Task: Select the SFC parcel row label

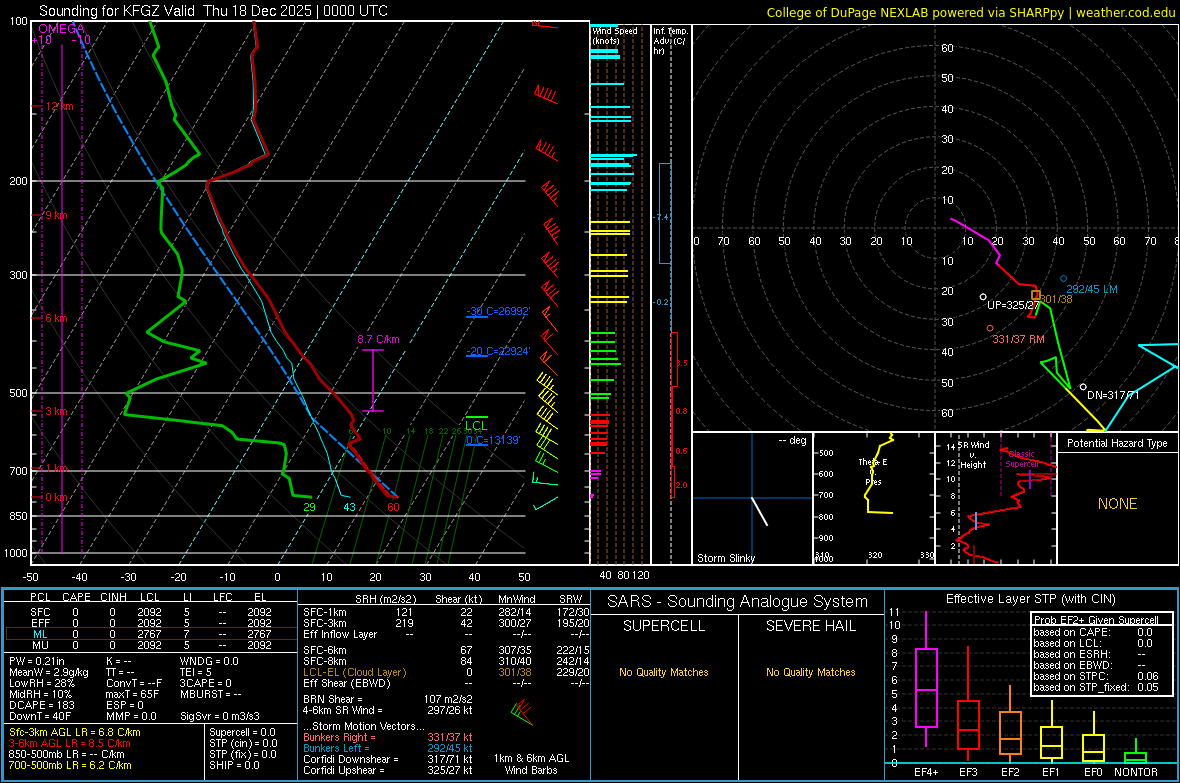Action: [40, 612]
